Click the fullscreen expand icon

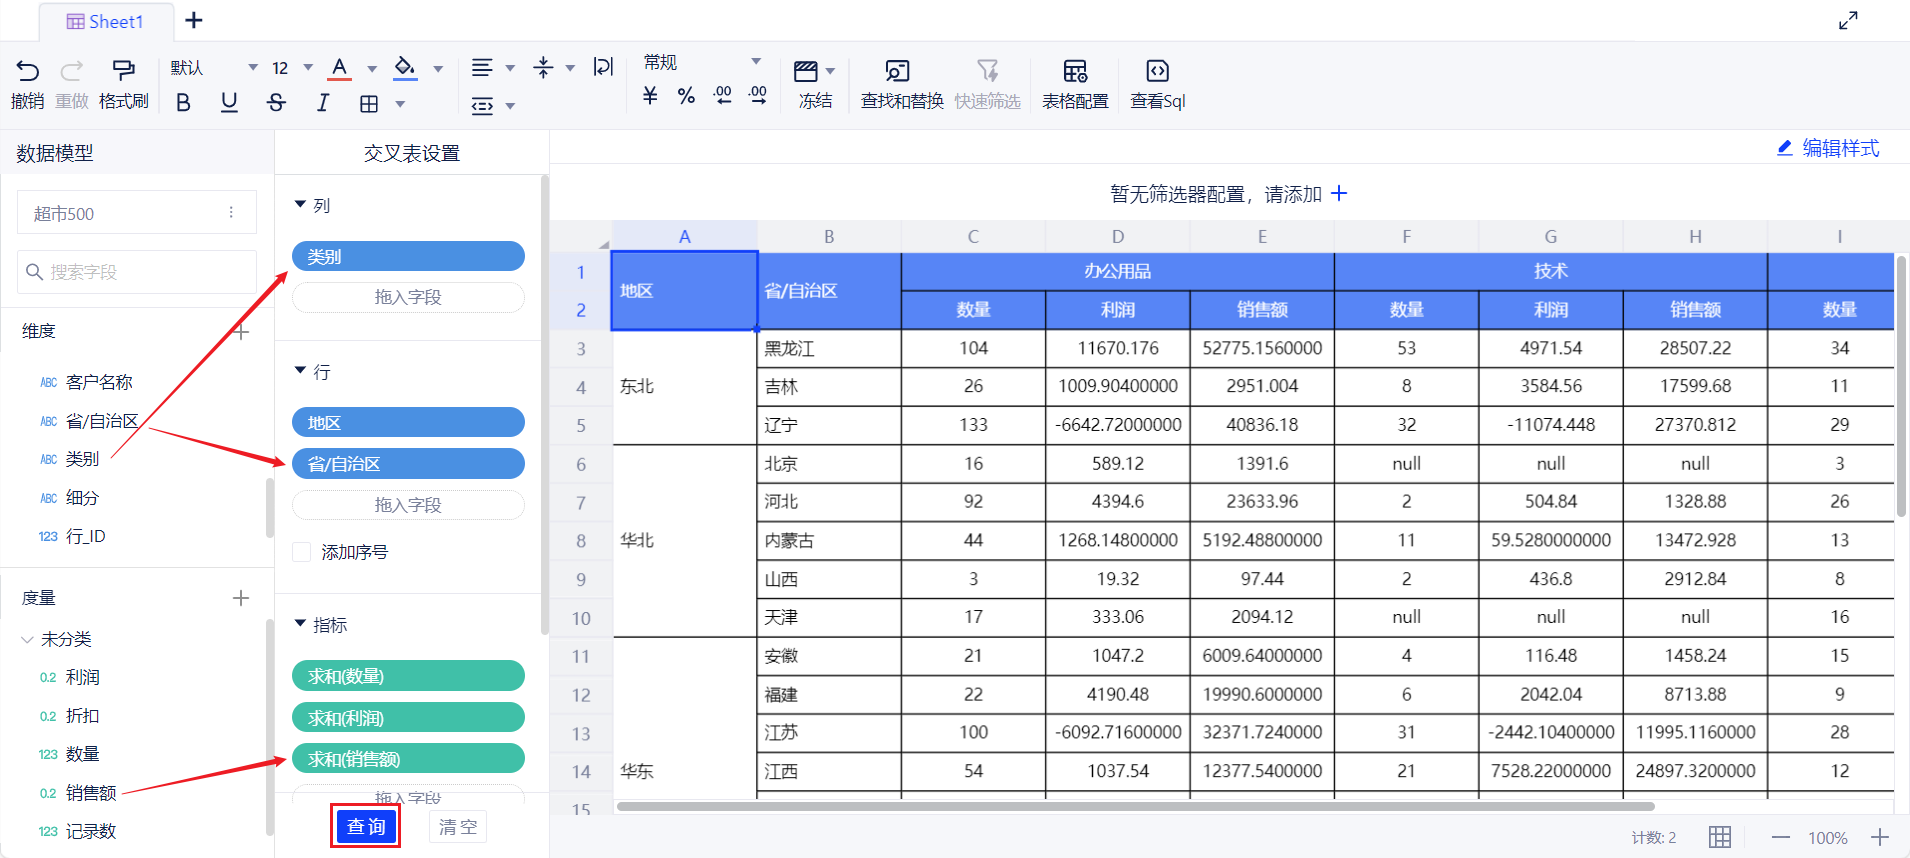tap(1848, 21)
